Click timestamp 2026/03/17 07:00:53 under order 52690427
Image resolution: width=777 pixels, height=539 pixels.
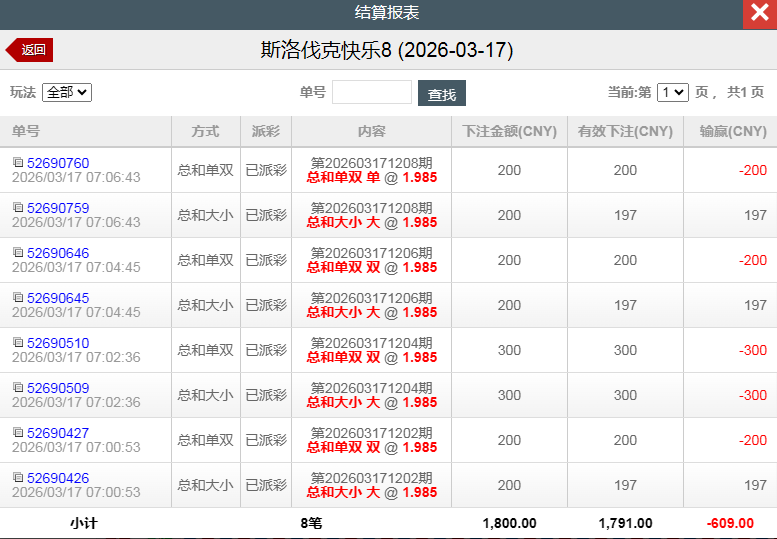(x=76, y=448)
